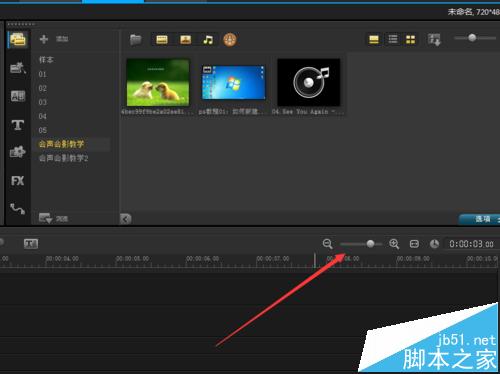500x374 pixels.
Task: Click the import media files folder icon
Action: (135, 40)
